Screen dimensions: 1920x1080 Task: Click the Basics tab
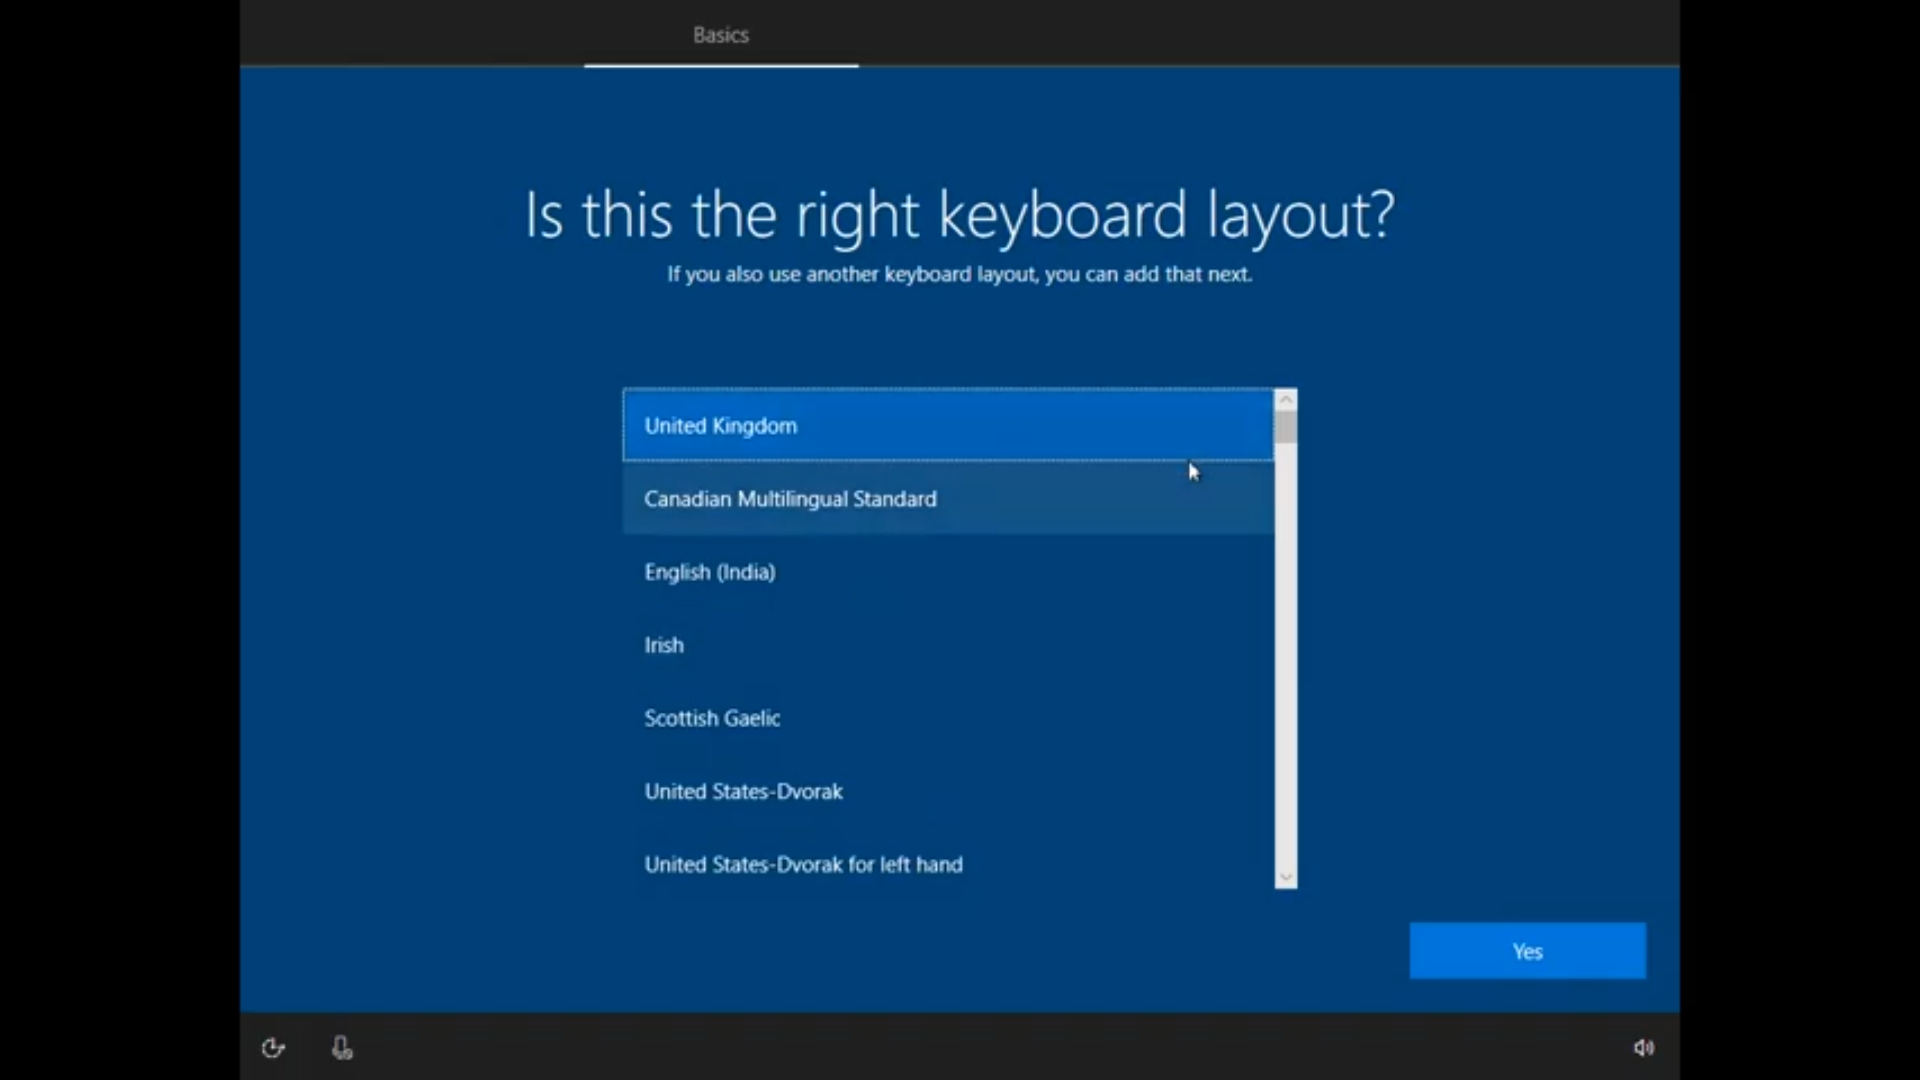(x=720, y=35)
